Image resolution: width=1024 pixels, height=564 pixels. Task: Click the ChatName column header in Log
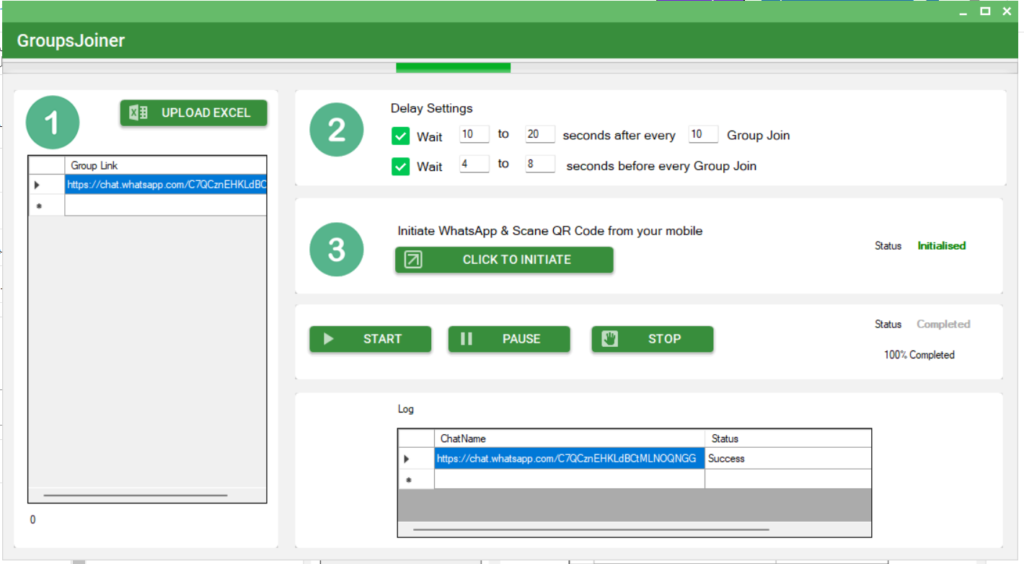coord(569,438)
